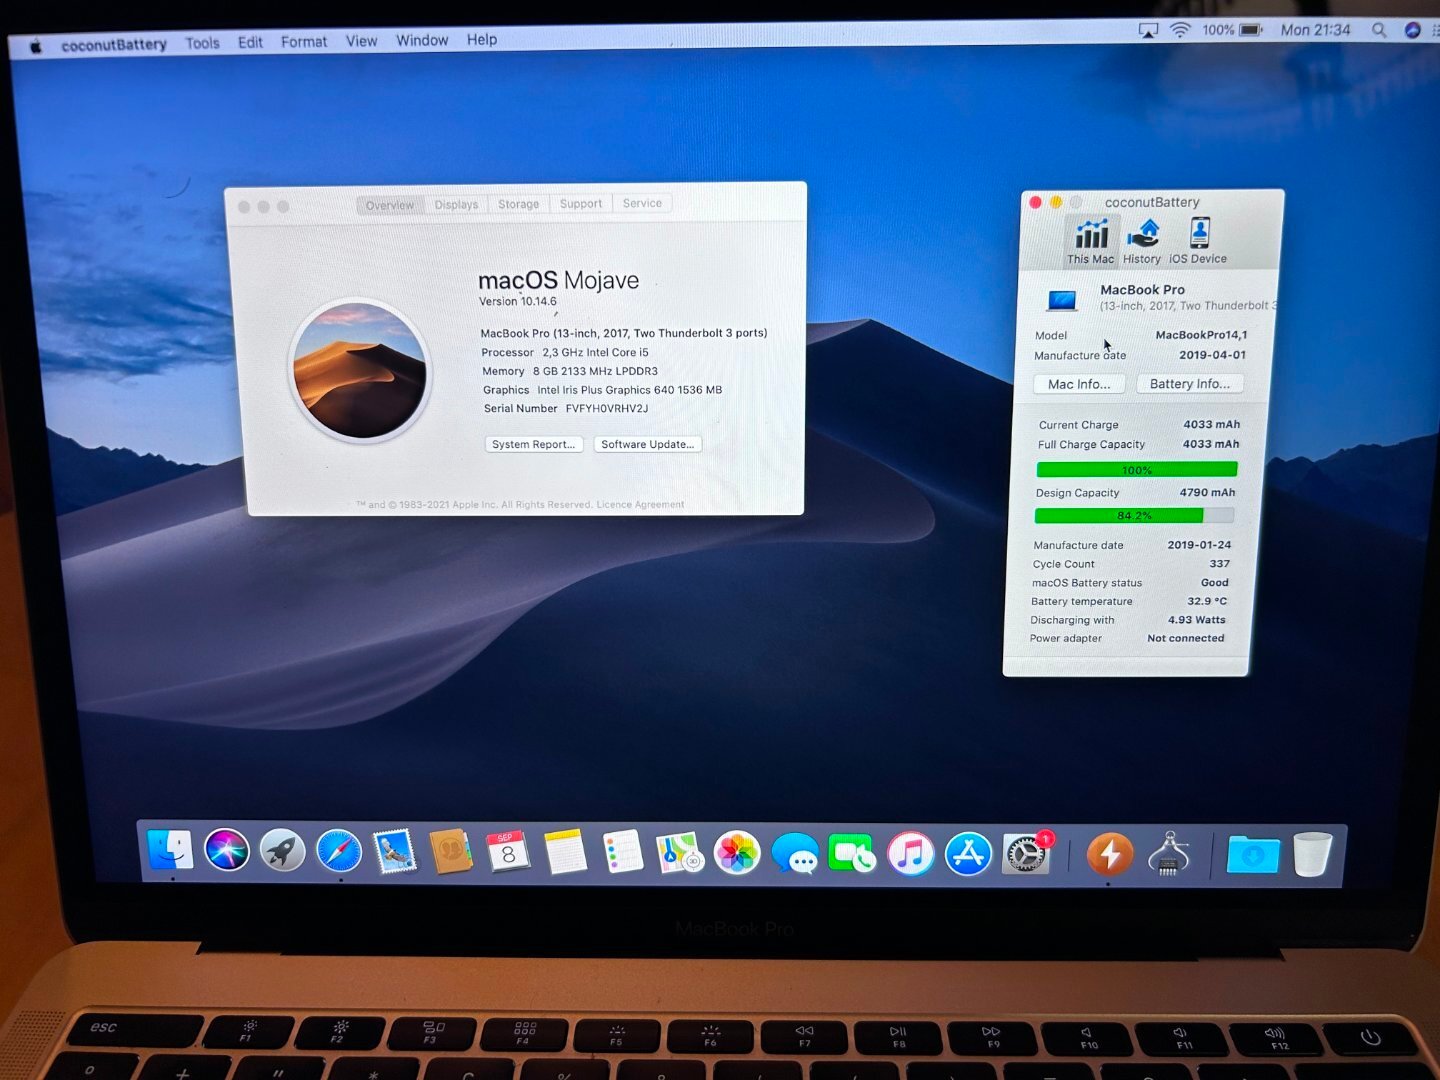Open Mail from the Dock
The height and width of the screenshot is (1080, 1440).
tap(395, 852)
